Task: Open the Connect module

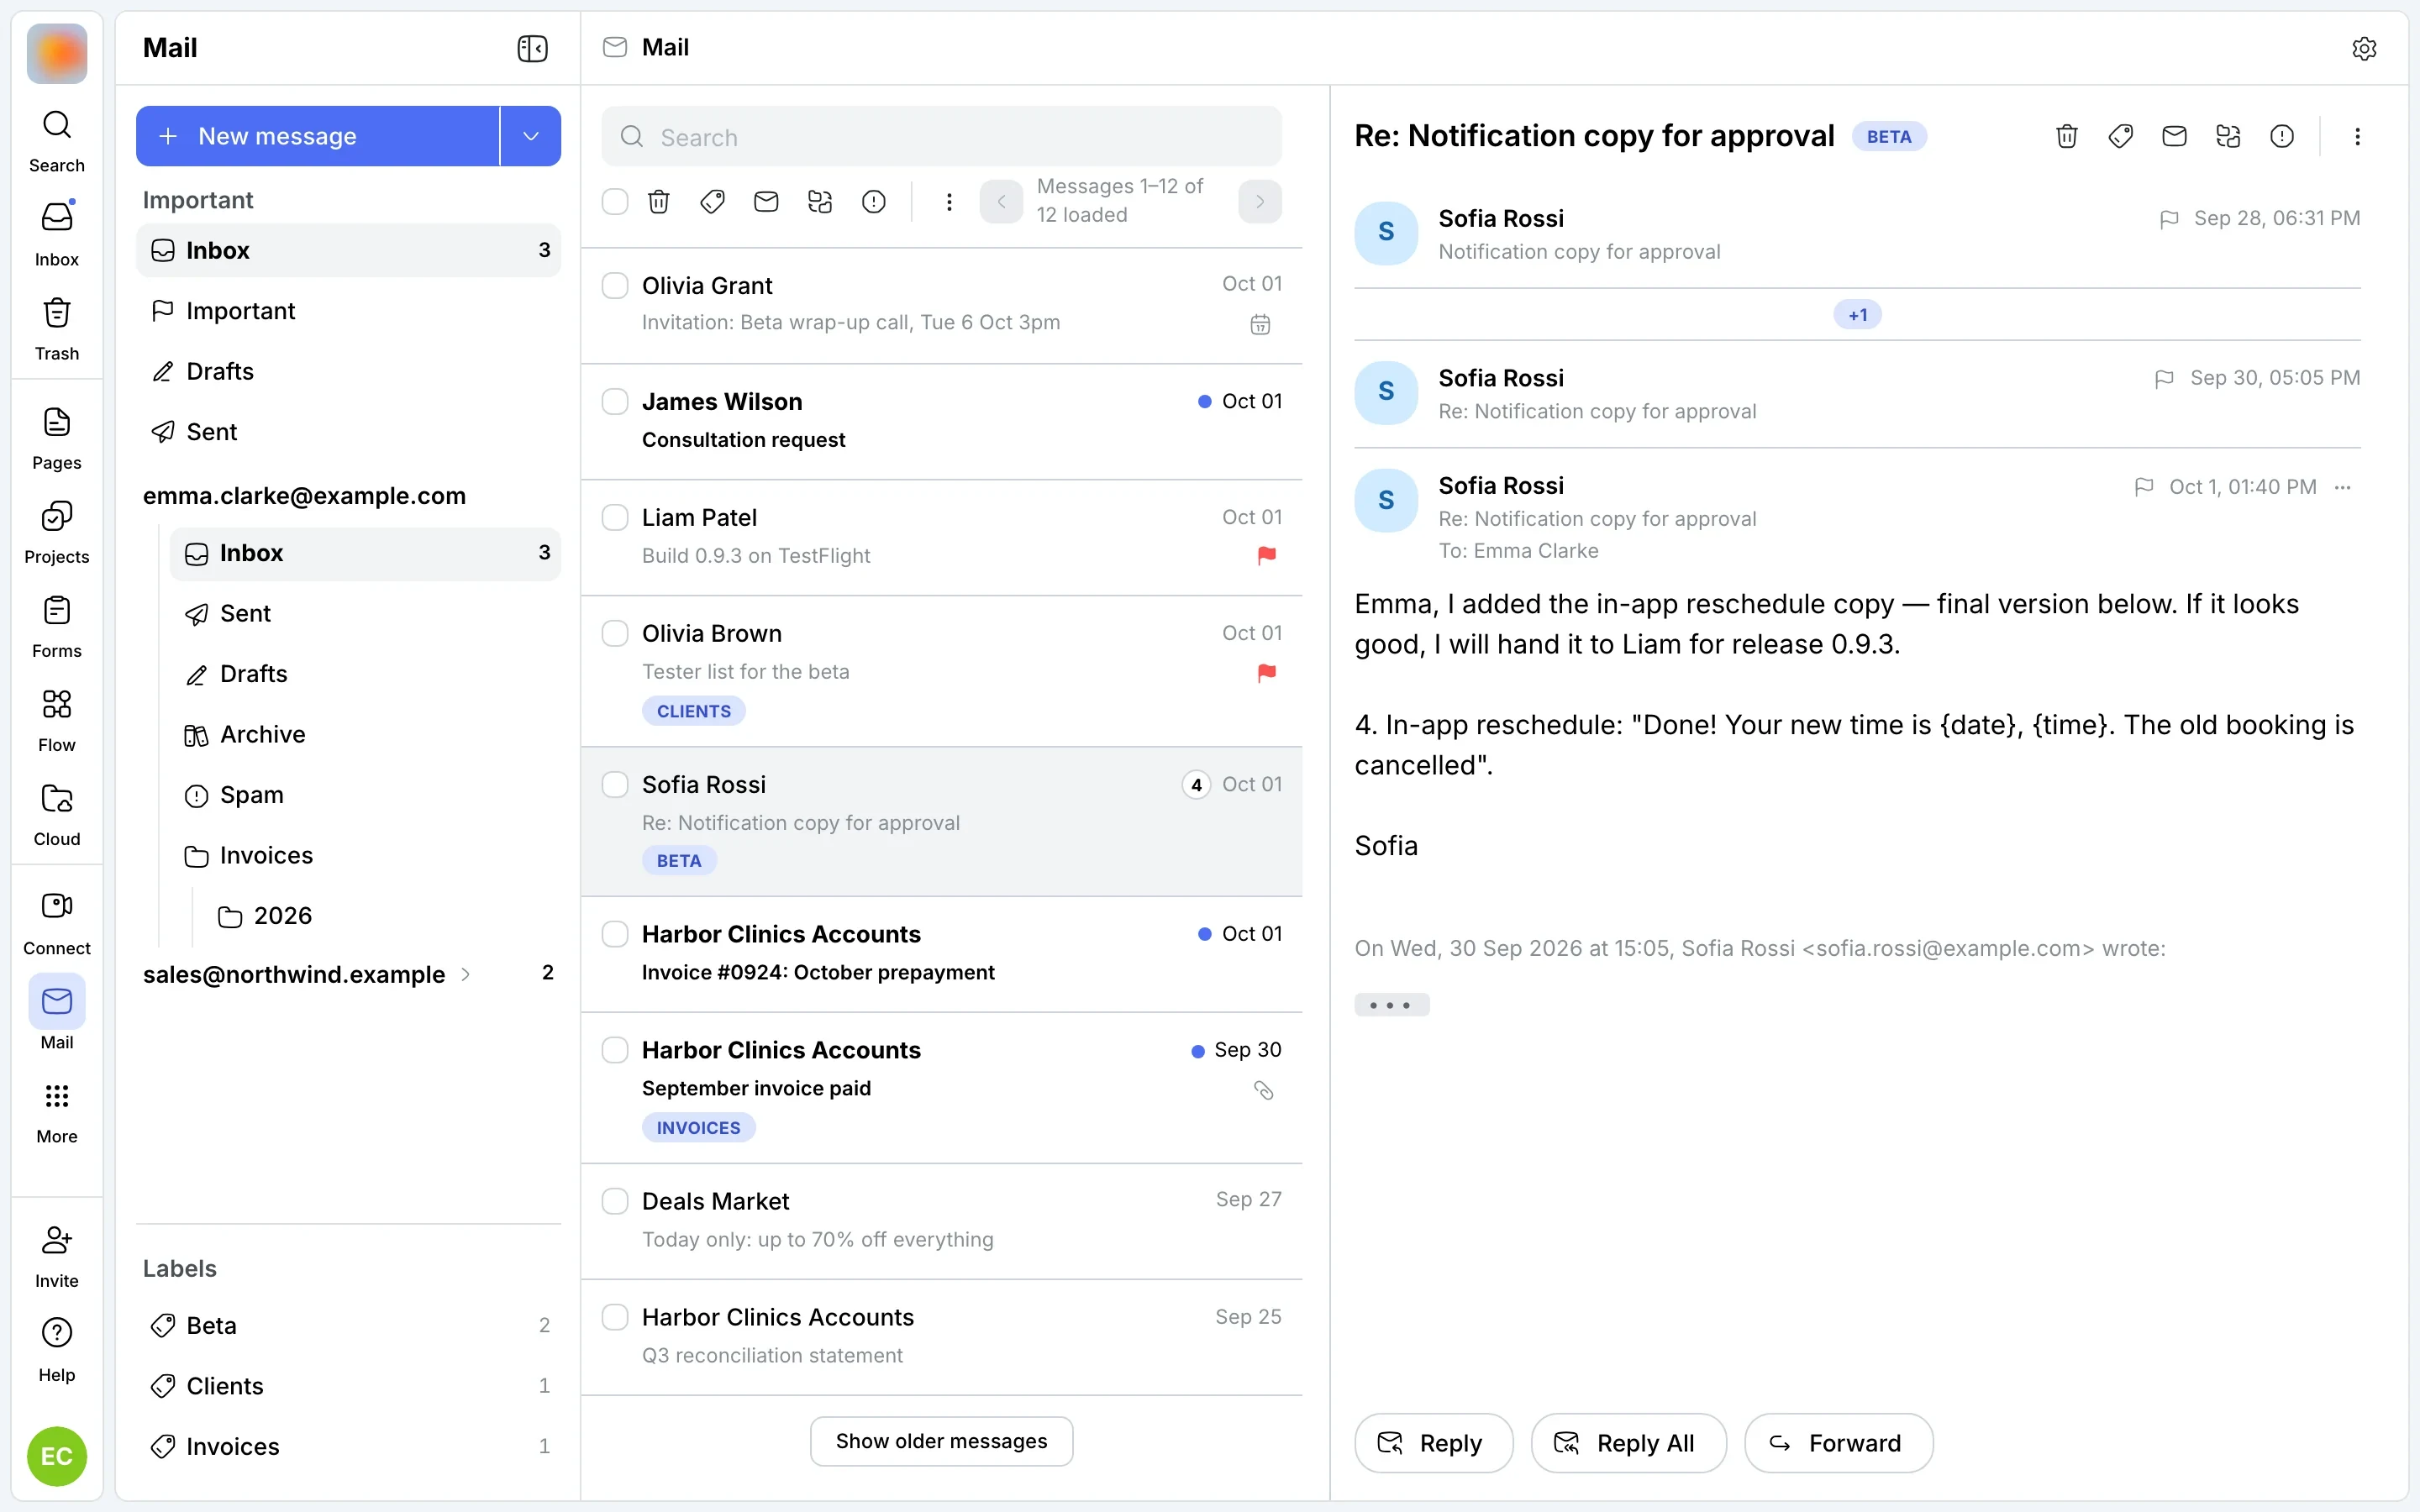Action: [x=57, y=924]
